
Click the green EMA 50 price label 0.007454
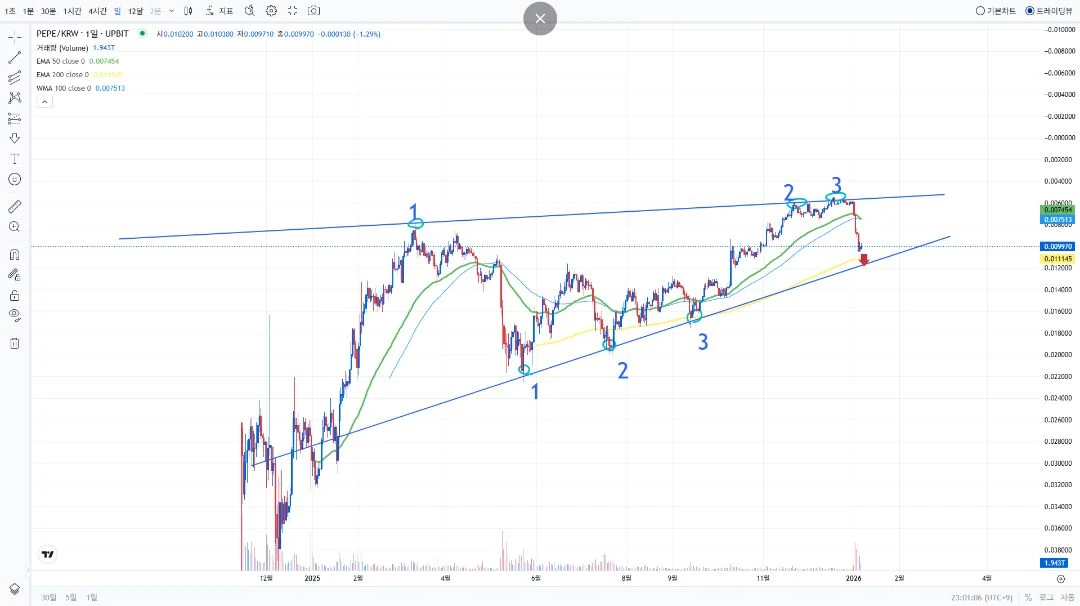pos(1057,209)
